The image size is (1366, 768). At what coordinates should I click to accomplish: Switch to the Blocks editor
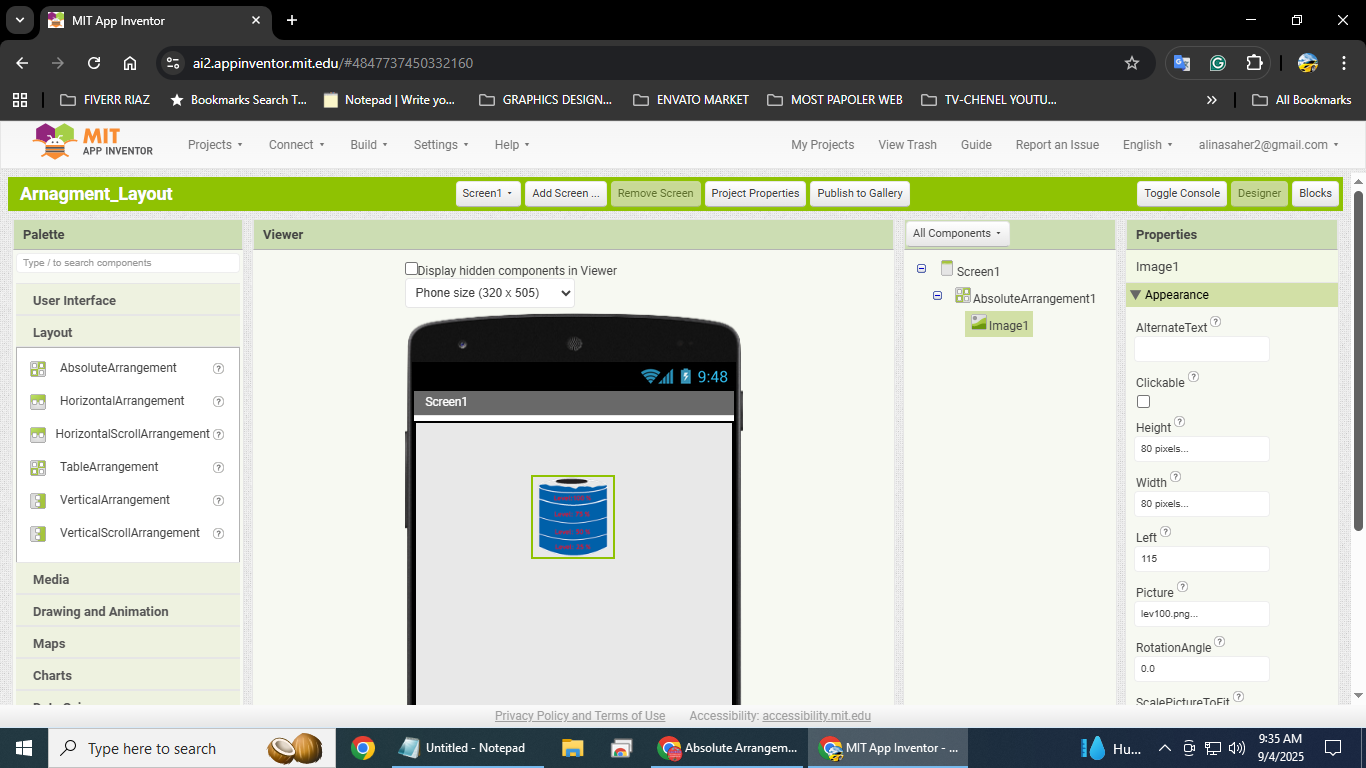coord(1314,193)
